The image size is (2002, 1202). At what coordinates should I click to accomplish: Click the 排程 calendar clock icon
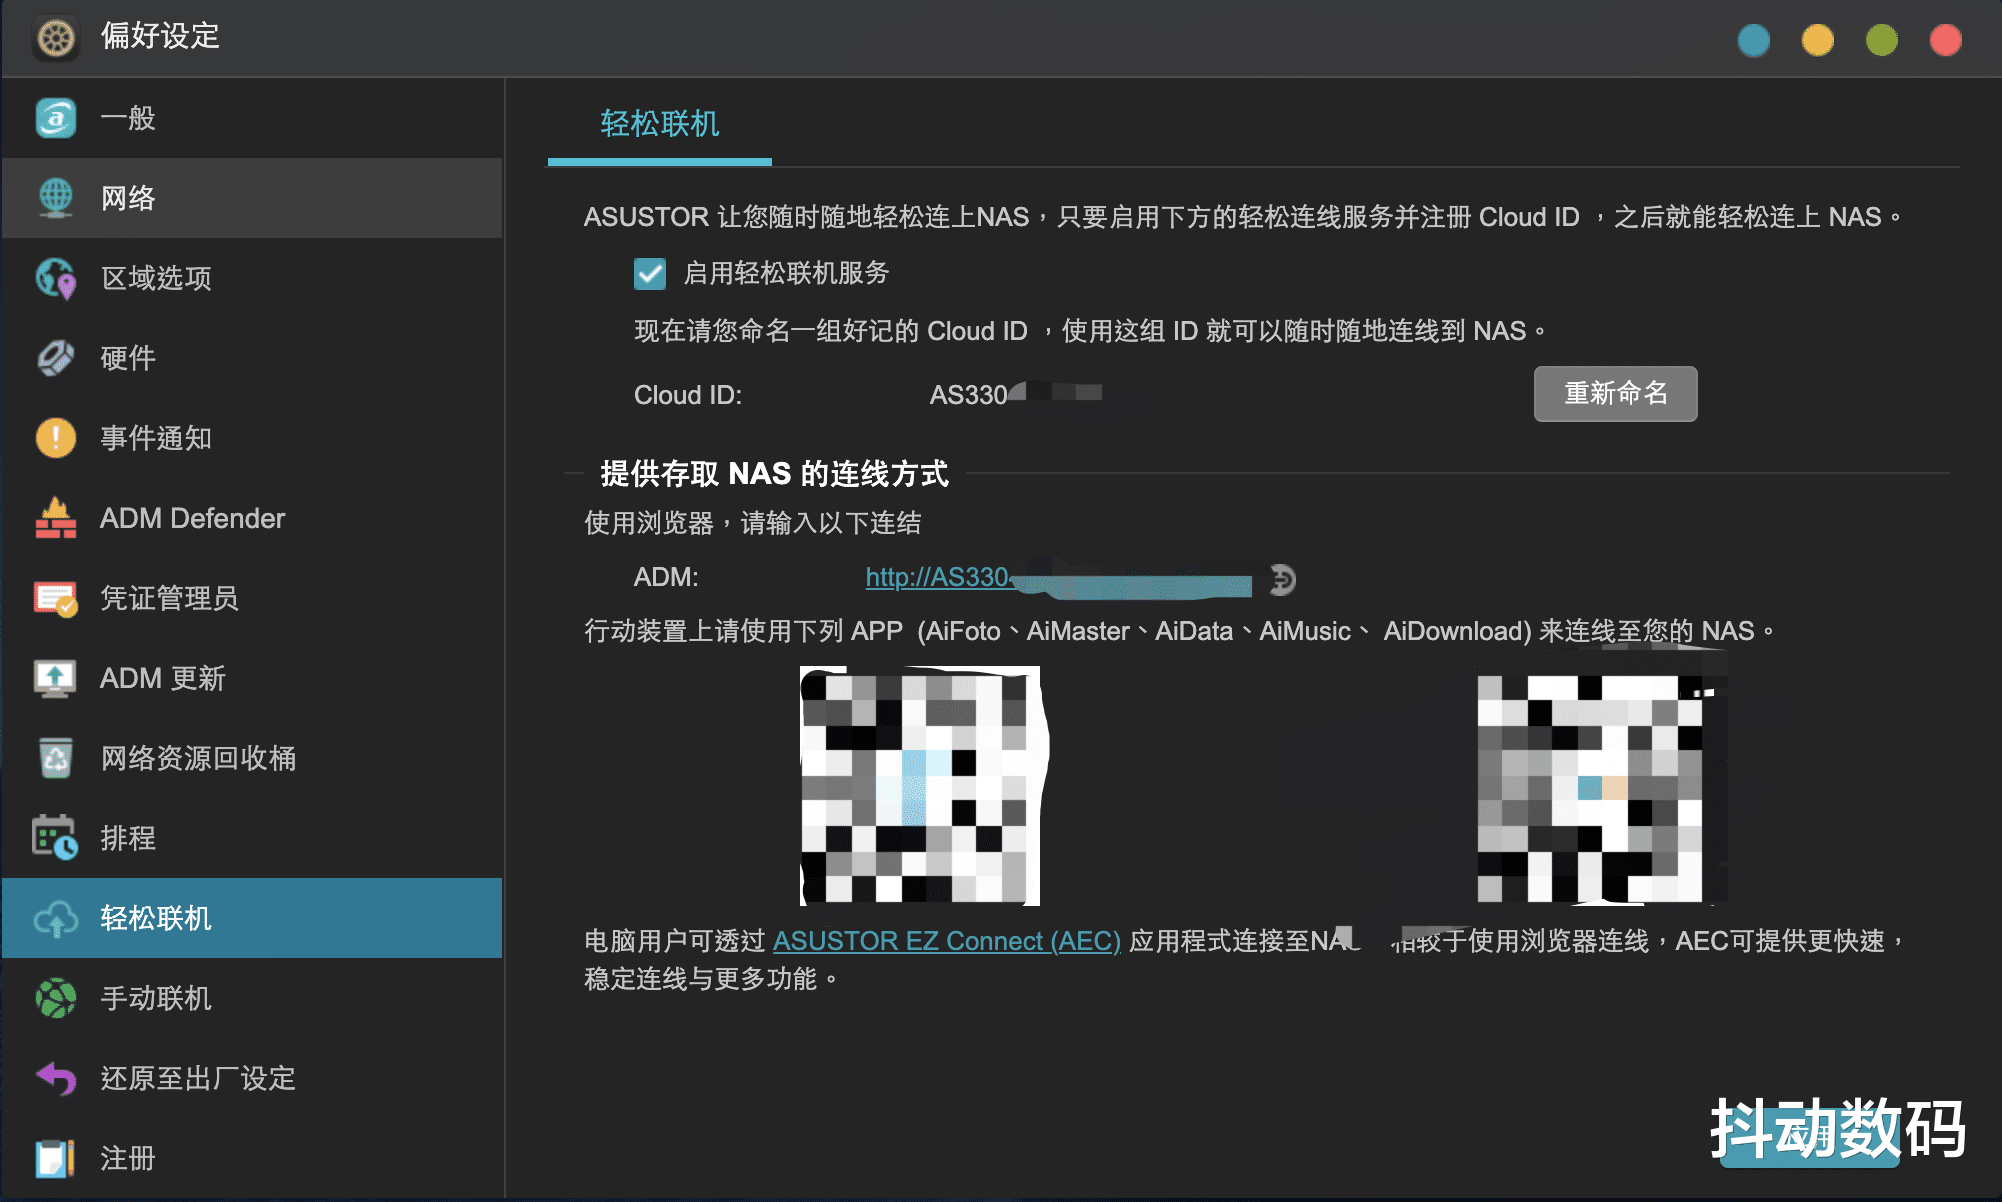(x=56, y=838)
